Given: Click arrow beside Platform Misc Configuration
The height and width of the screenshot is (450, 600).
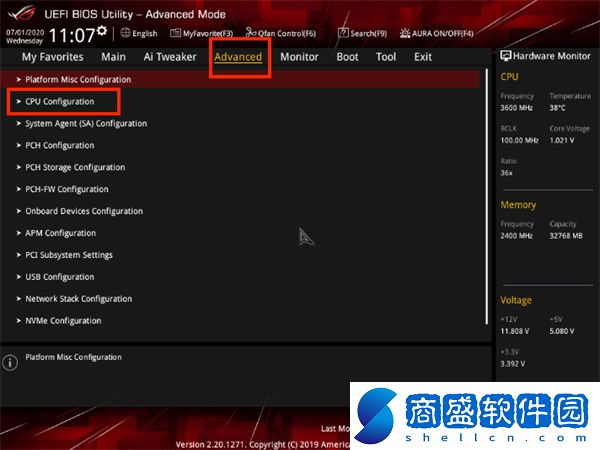Looking at the screenshot, I should pyautogui.click(x=18, y=79).
